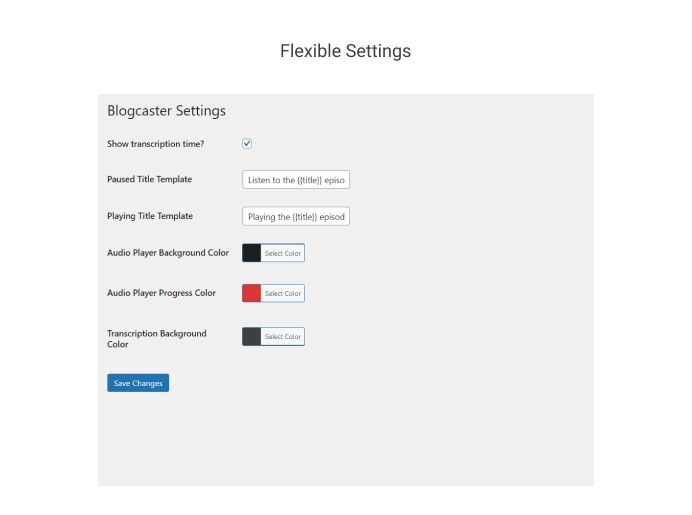
Task: Click the "Show transcription time?" label
Action: pyautogui.click(x=155, y=144)
